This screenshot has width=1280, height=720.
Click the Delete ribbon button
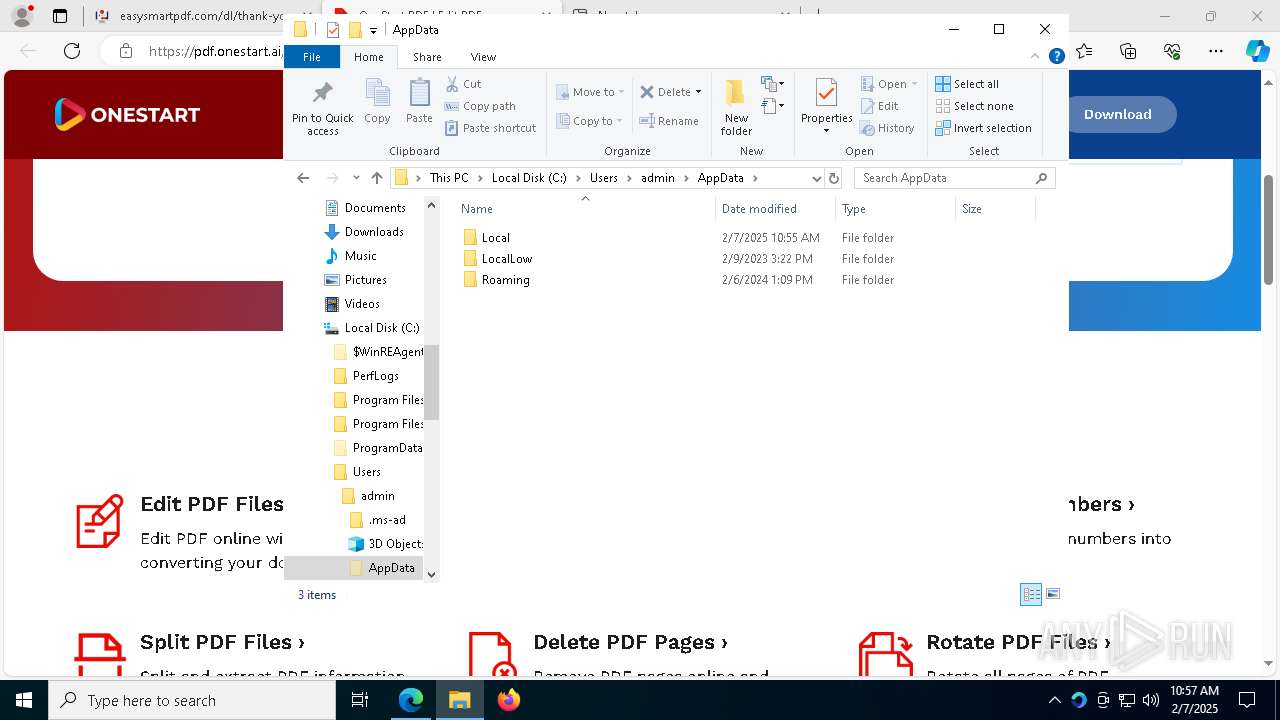665,92
